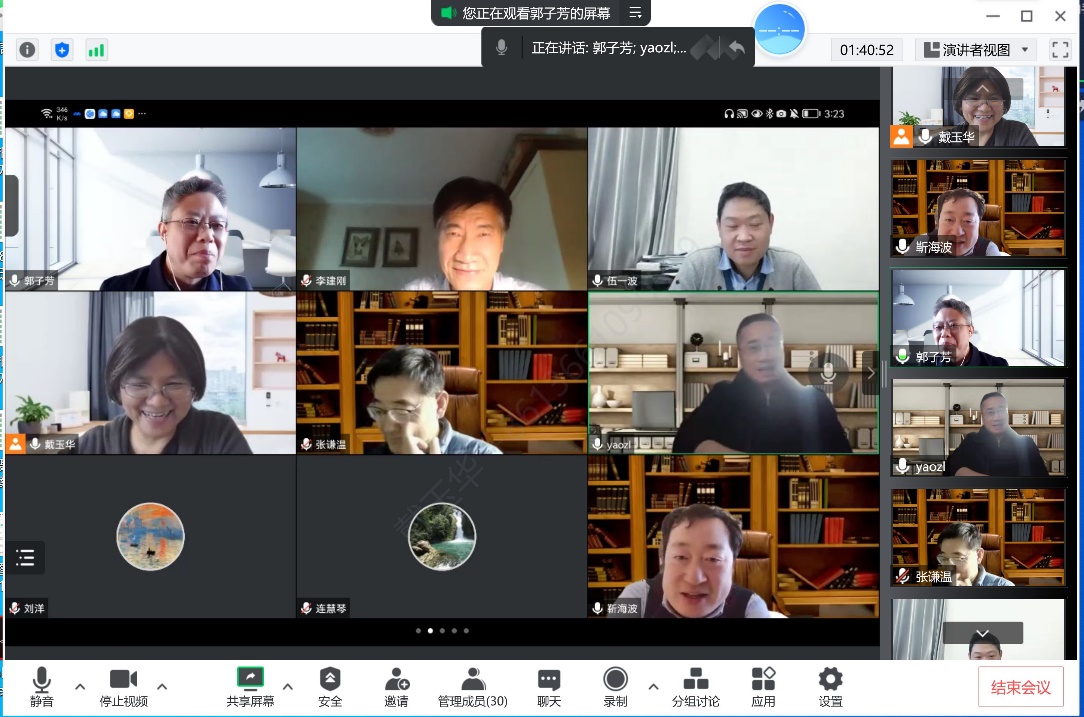Expand the audio options arrow beside 静音
The image size is (1084, 717).
point(80,687)
